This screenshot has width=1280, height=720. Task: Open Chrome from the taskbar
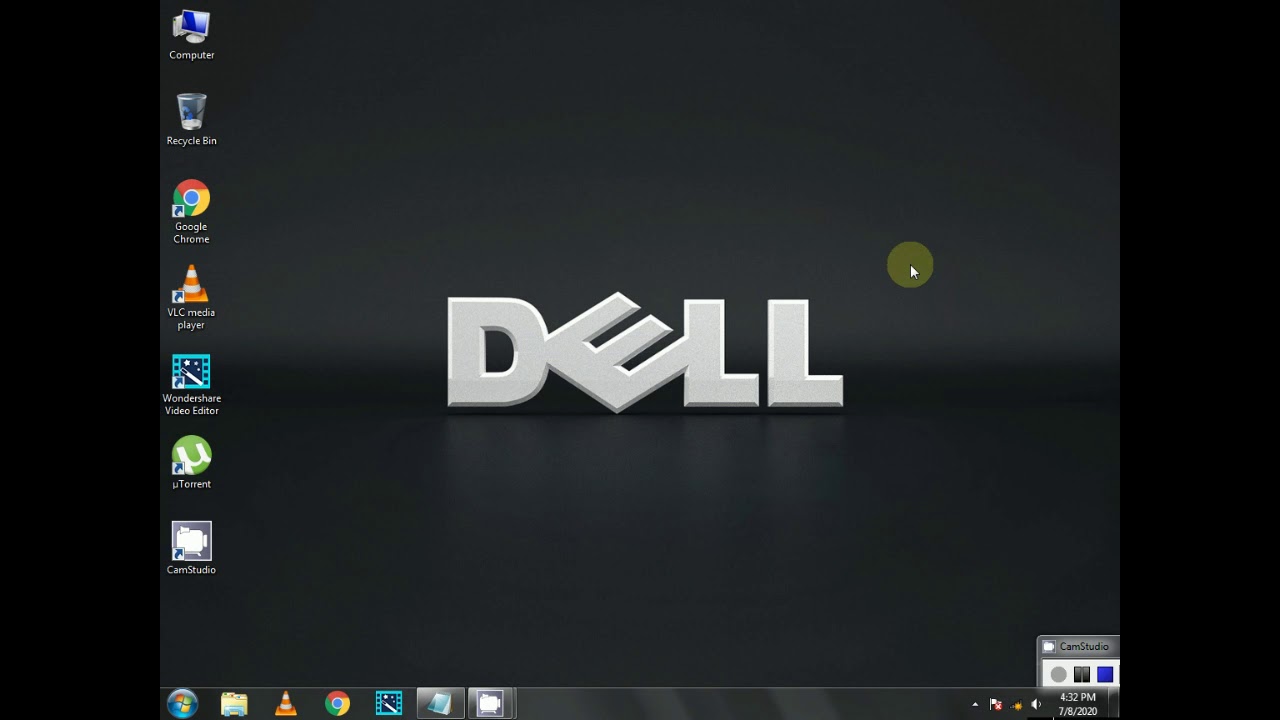337,704
